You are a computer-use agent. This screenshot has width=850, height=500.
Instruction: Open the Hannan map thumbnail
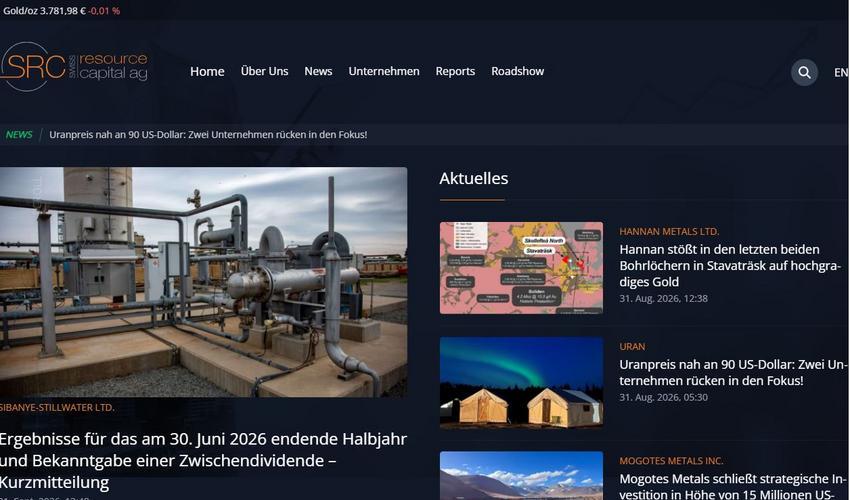click(x=521, y=268)
